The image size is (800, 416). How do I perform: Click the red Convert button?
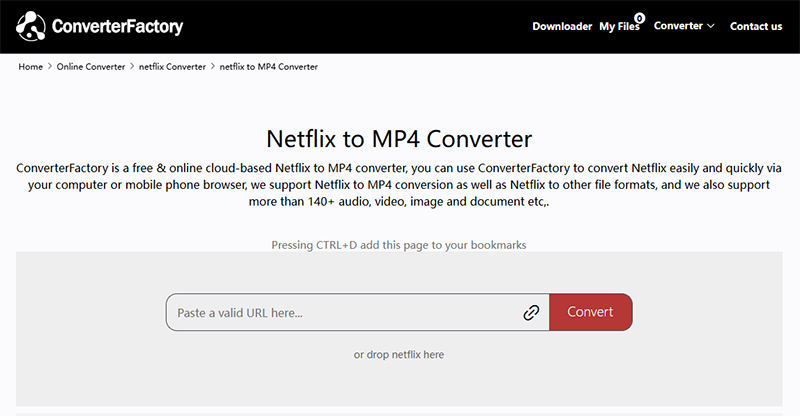point(591,312)
